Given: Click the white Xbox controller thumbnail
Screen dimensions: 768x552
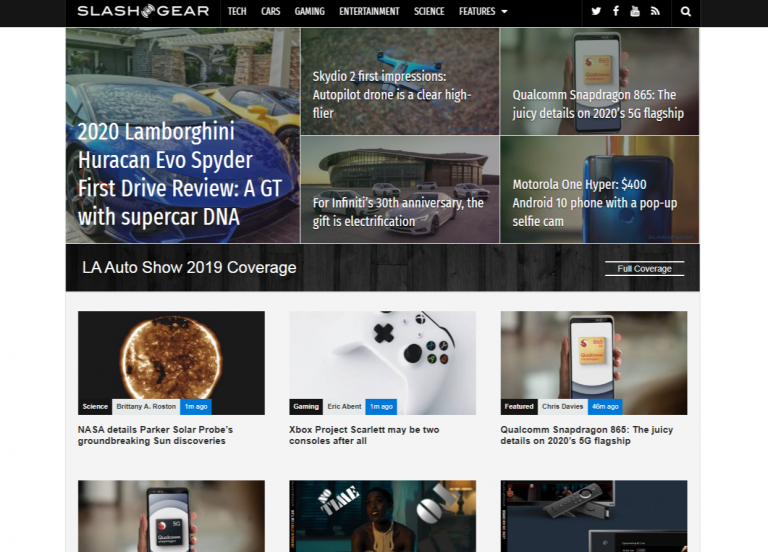Looking at the screenshot, I should point(382,362).
